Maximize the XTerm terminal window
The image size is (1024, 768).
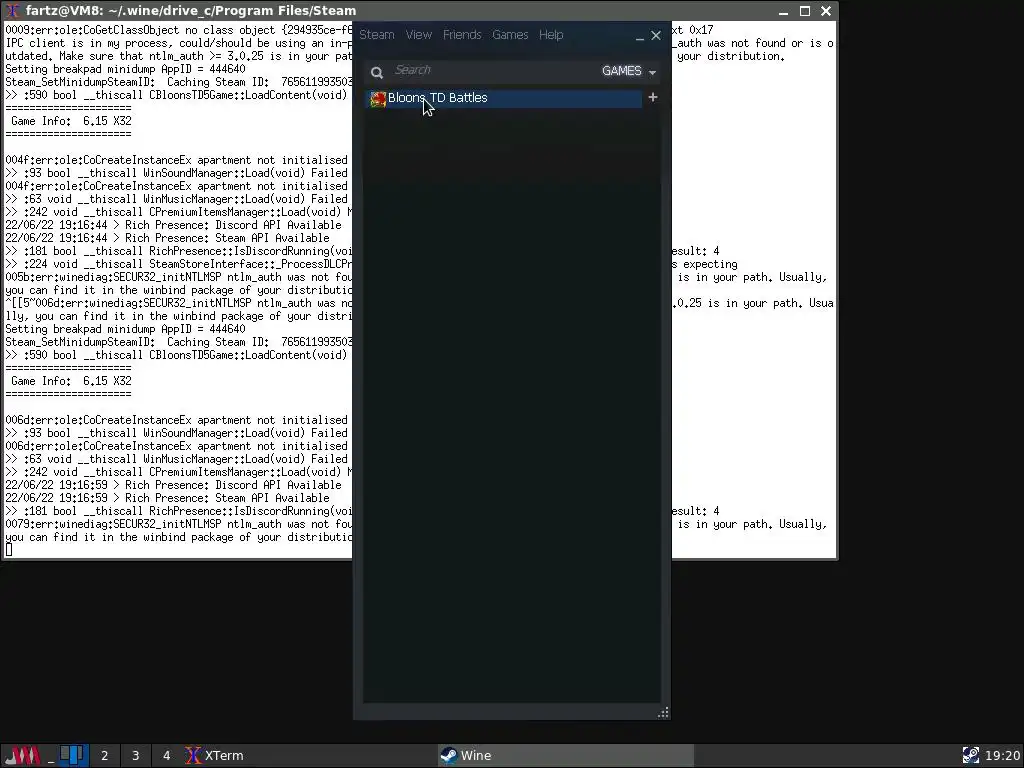coord(805,11)
